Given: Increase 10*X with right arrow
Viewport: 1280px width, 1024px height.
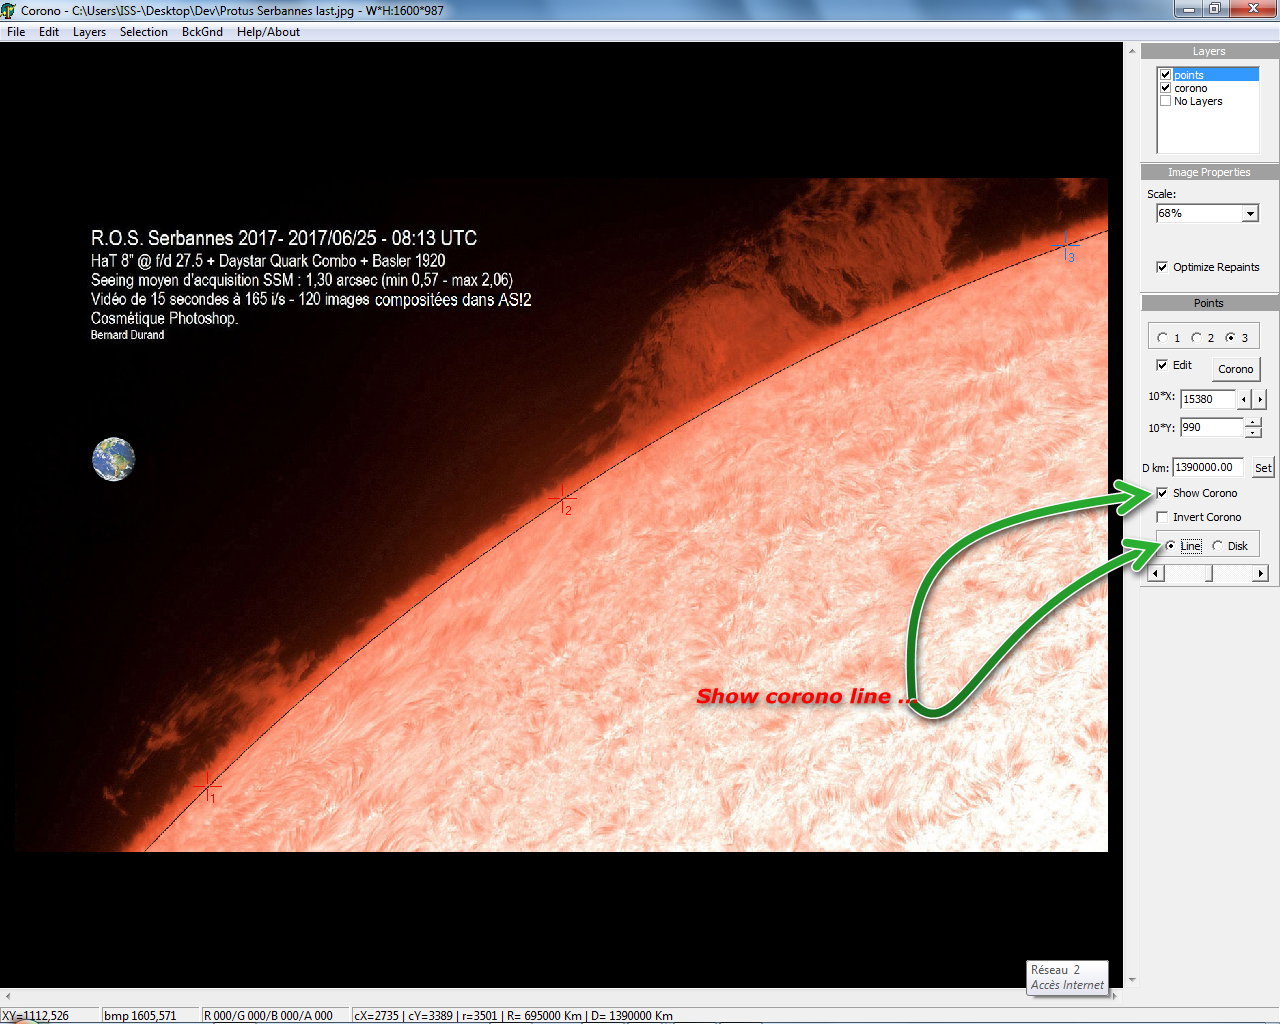Looking at the screenshot, I should click(1260, 399).
